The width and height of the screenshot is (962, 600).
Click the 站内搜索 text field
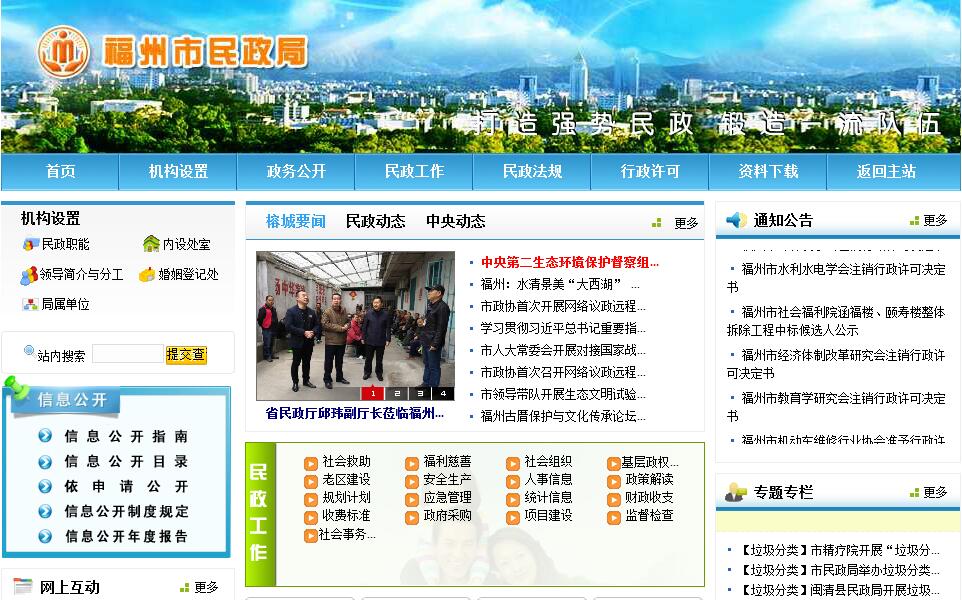[x=127, y=354]
